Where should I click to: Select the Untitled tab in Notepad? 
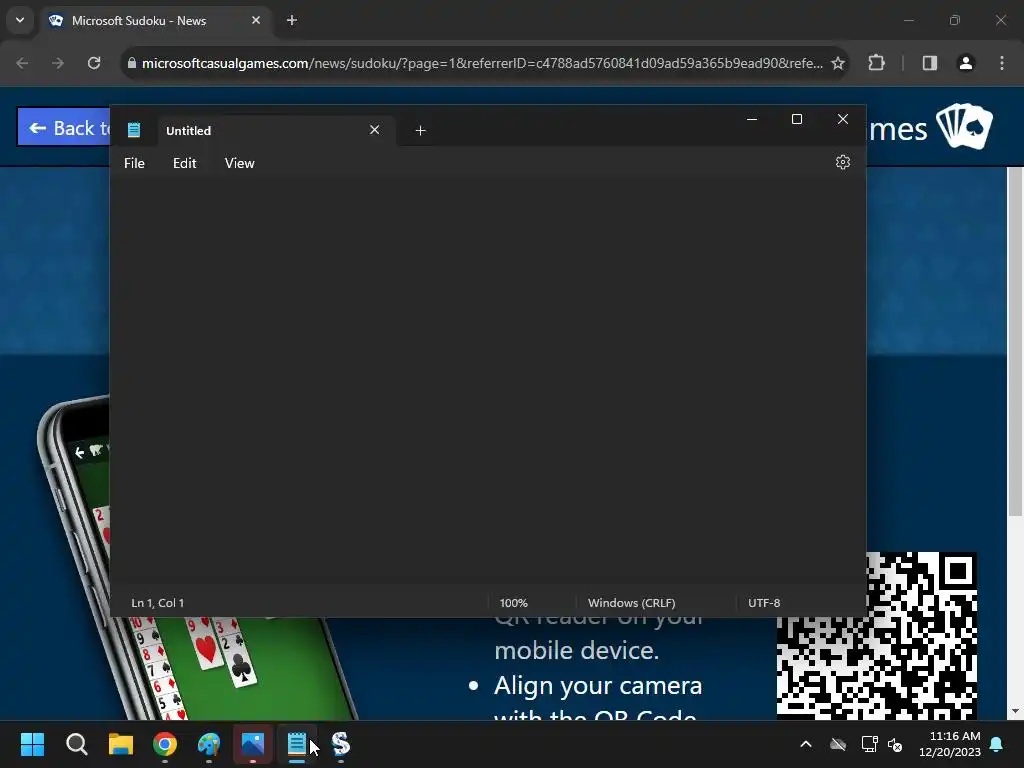(275, 131)
